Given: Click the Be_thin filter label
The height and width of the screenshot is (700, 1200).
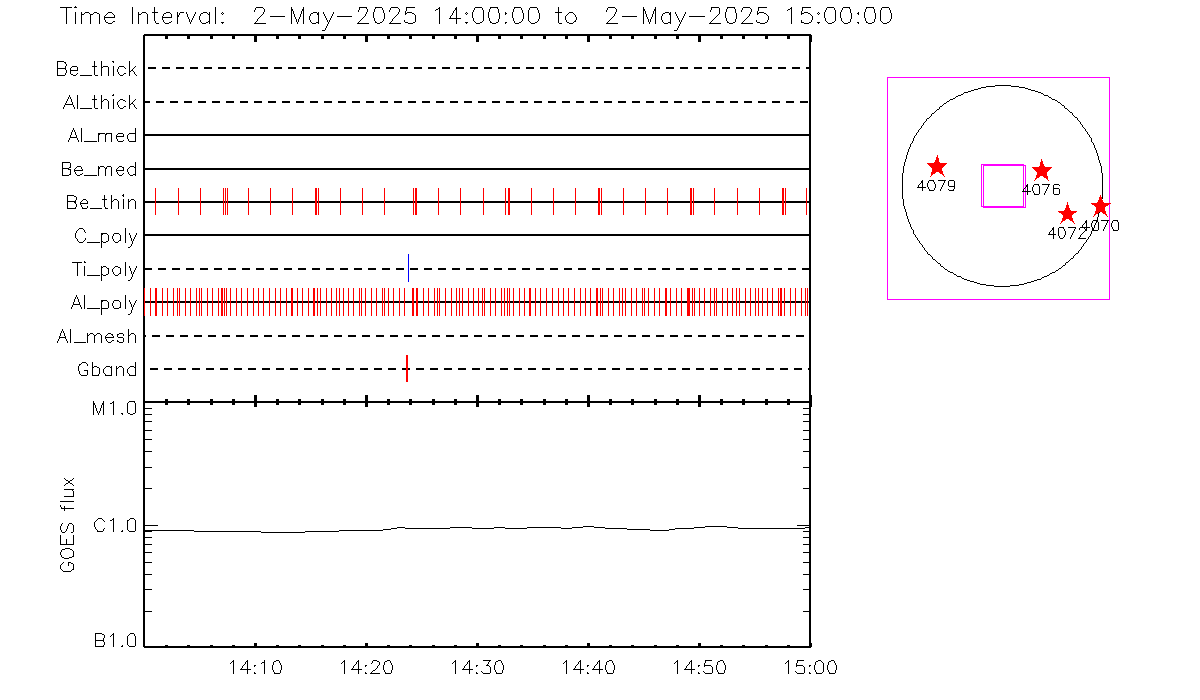Looking at the screenshot, I should click(102, 202).
